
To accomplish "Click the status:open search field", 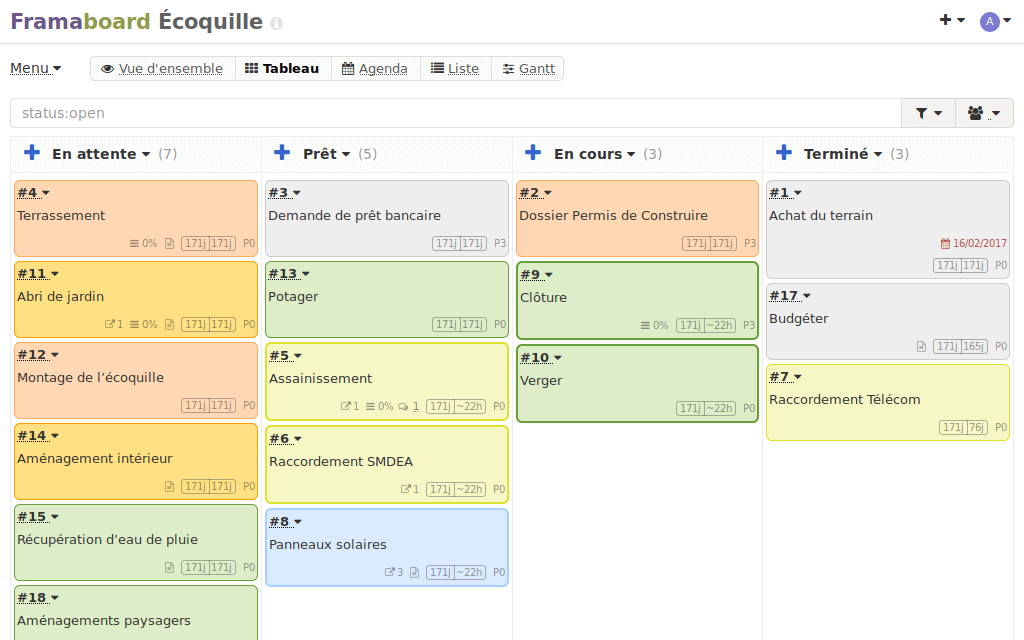I will (x=455, y=113).
